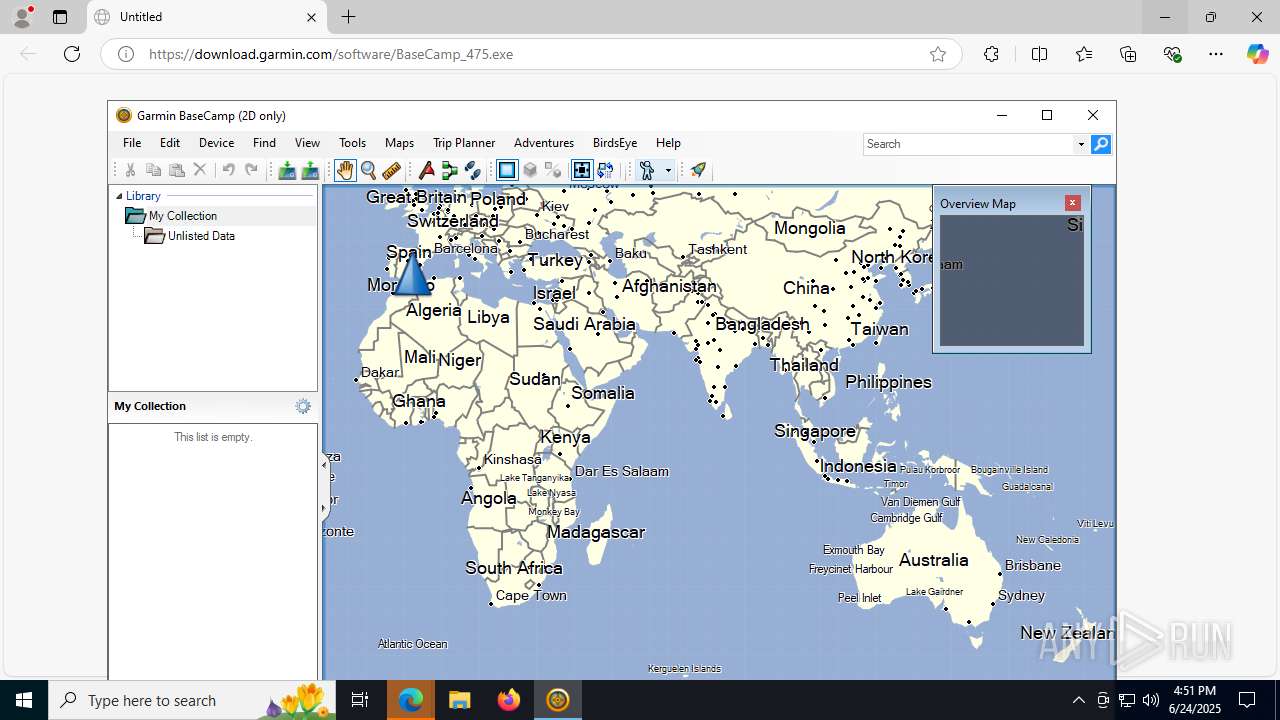Click the lower sidebar expand arrow
The height and width of the screenshot is (720, 1280).
[323, 508]
